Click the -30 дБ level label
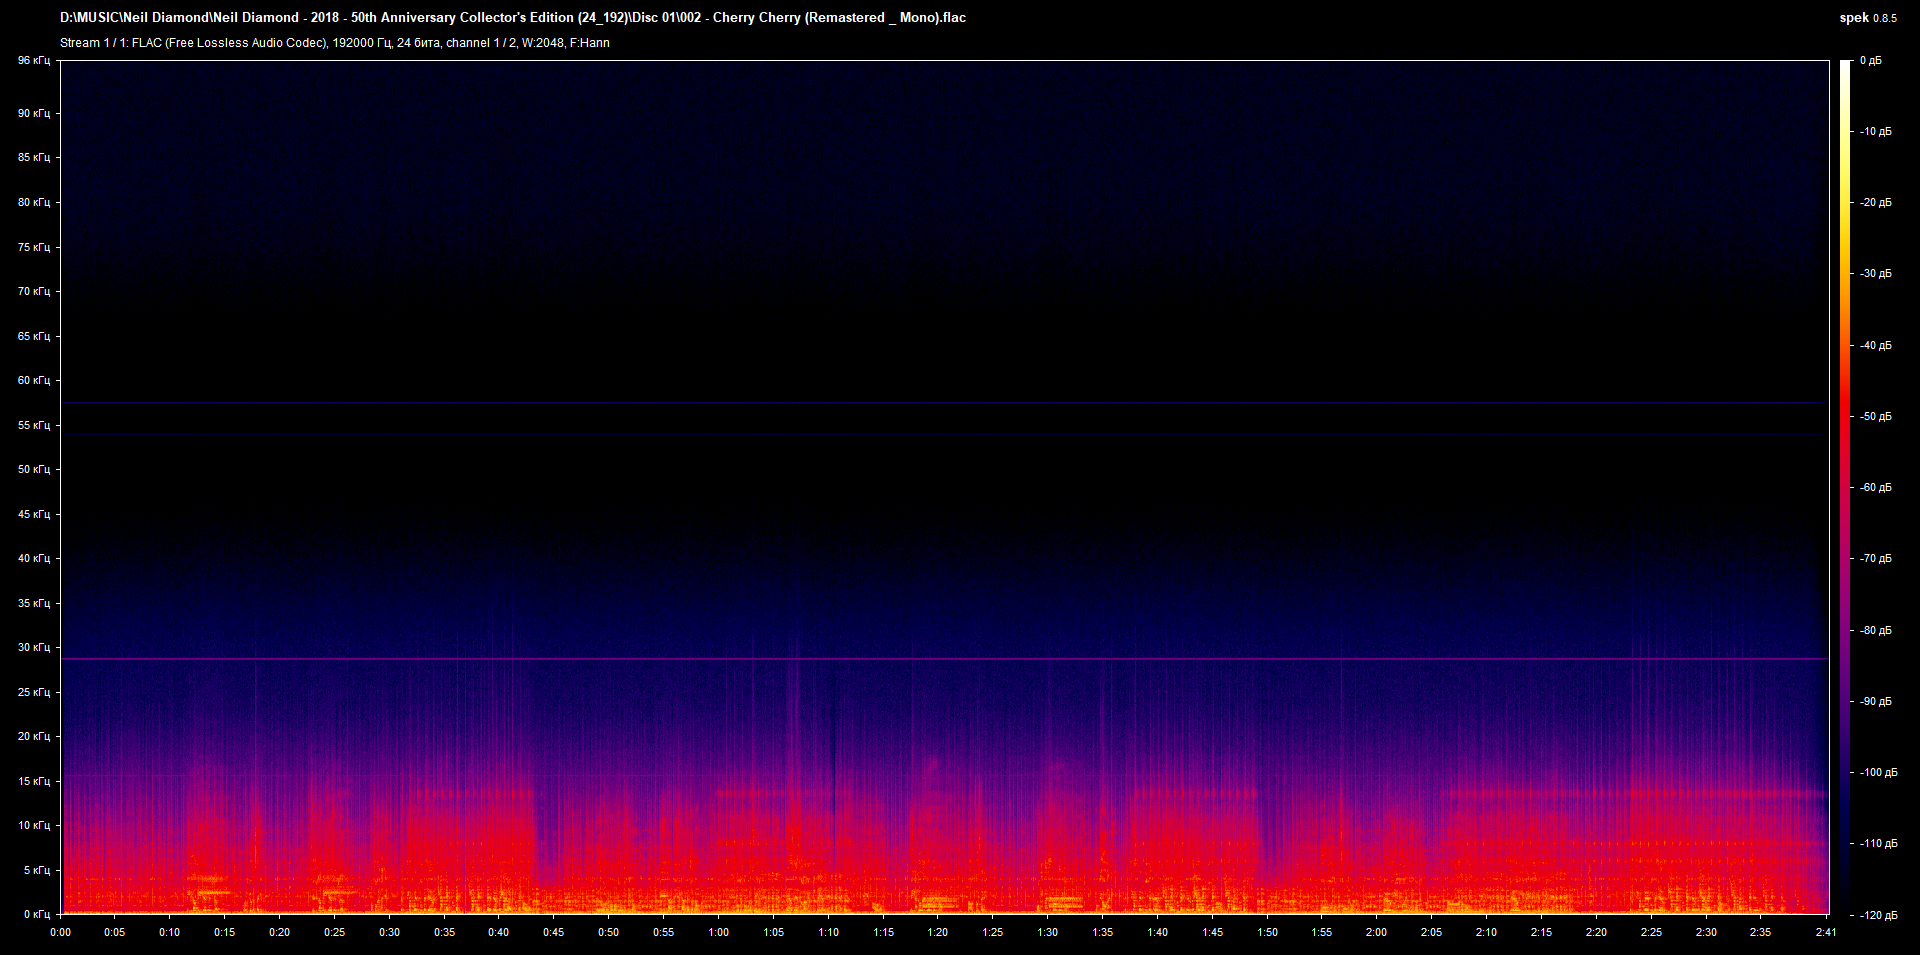Viewport: 1920px width, 955px height. [x=1875, y=274]
